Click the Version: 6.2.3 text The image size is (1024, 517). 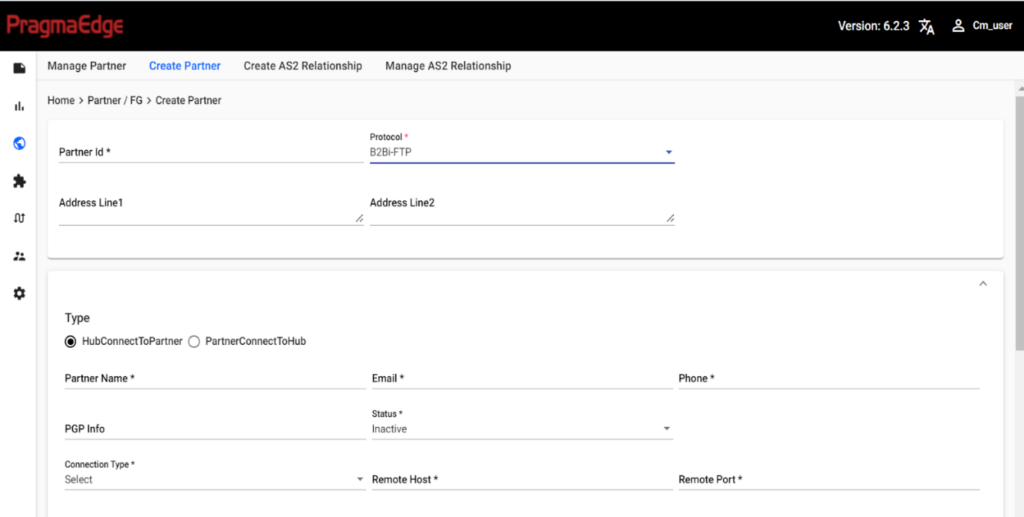pos(874,26)
